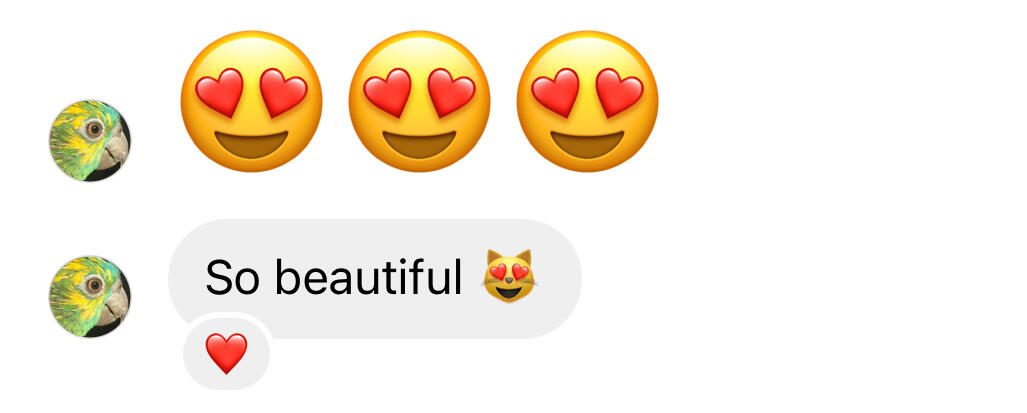Screen dimensions: 1027x413
Task: Open the reaction pill under the message bubble
Action: pos(227,353)
